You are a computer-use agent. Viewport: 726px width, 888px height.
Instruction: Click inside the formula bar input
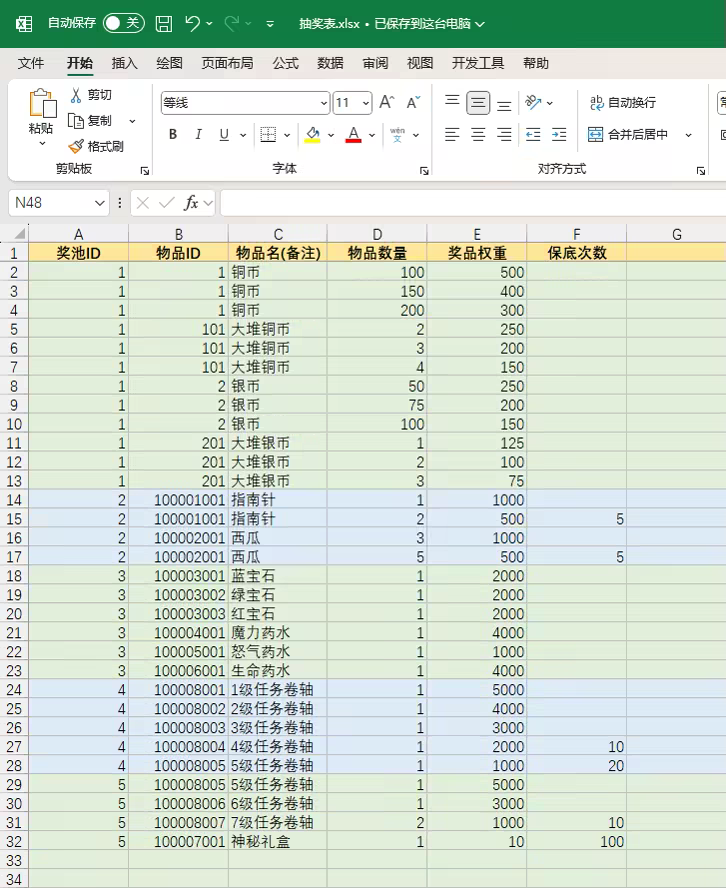473,203
